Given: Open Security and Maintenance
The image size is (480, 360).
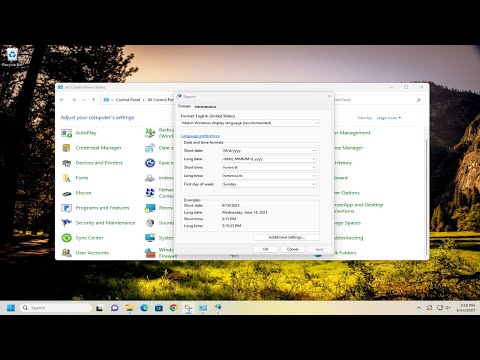Looking at the screenshot, I should (105, 223).
